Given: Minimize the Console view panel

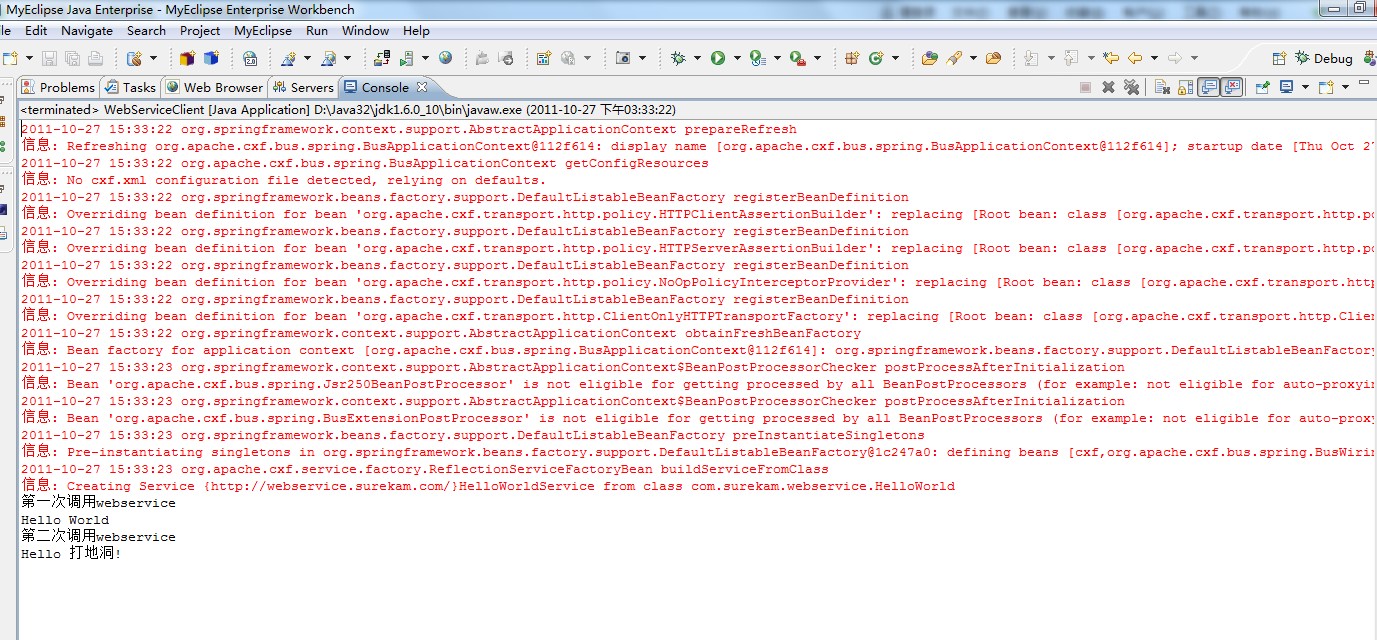Looking at the screenshot, I should [x=1364, y=82].
